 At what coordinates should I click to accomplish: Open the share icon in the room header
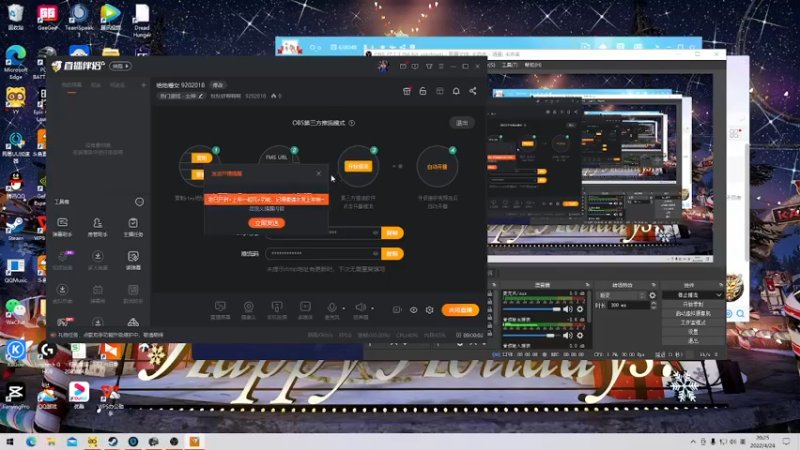pyautogui.click(x=473, y=91)
